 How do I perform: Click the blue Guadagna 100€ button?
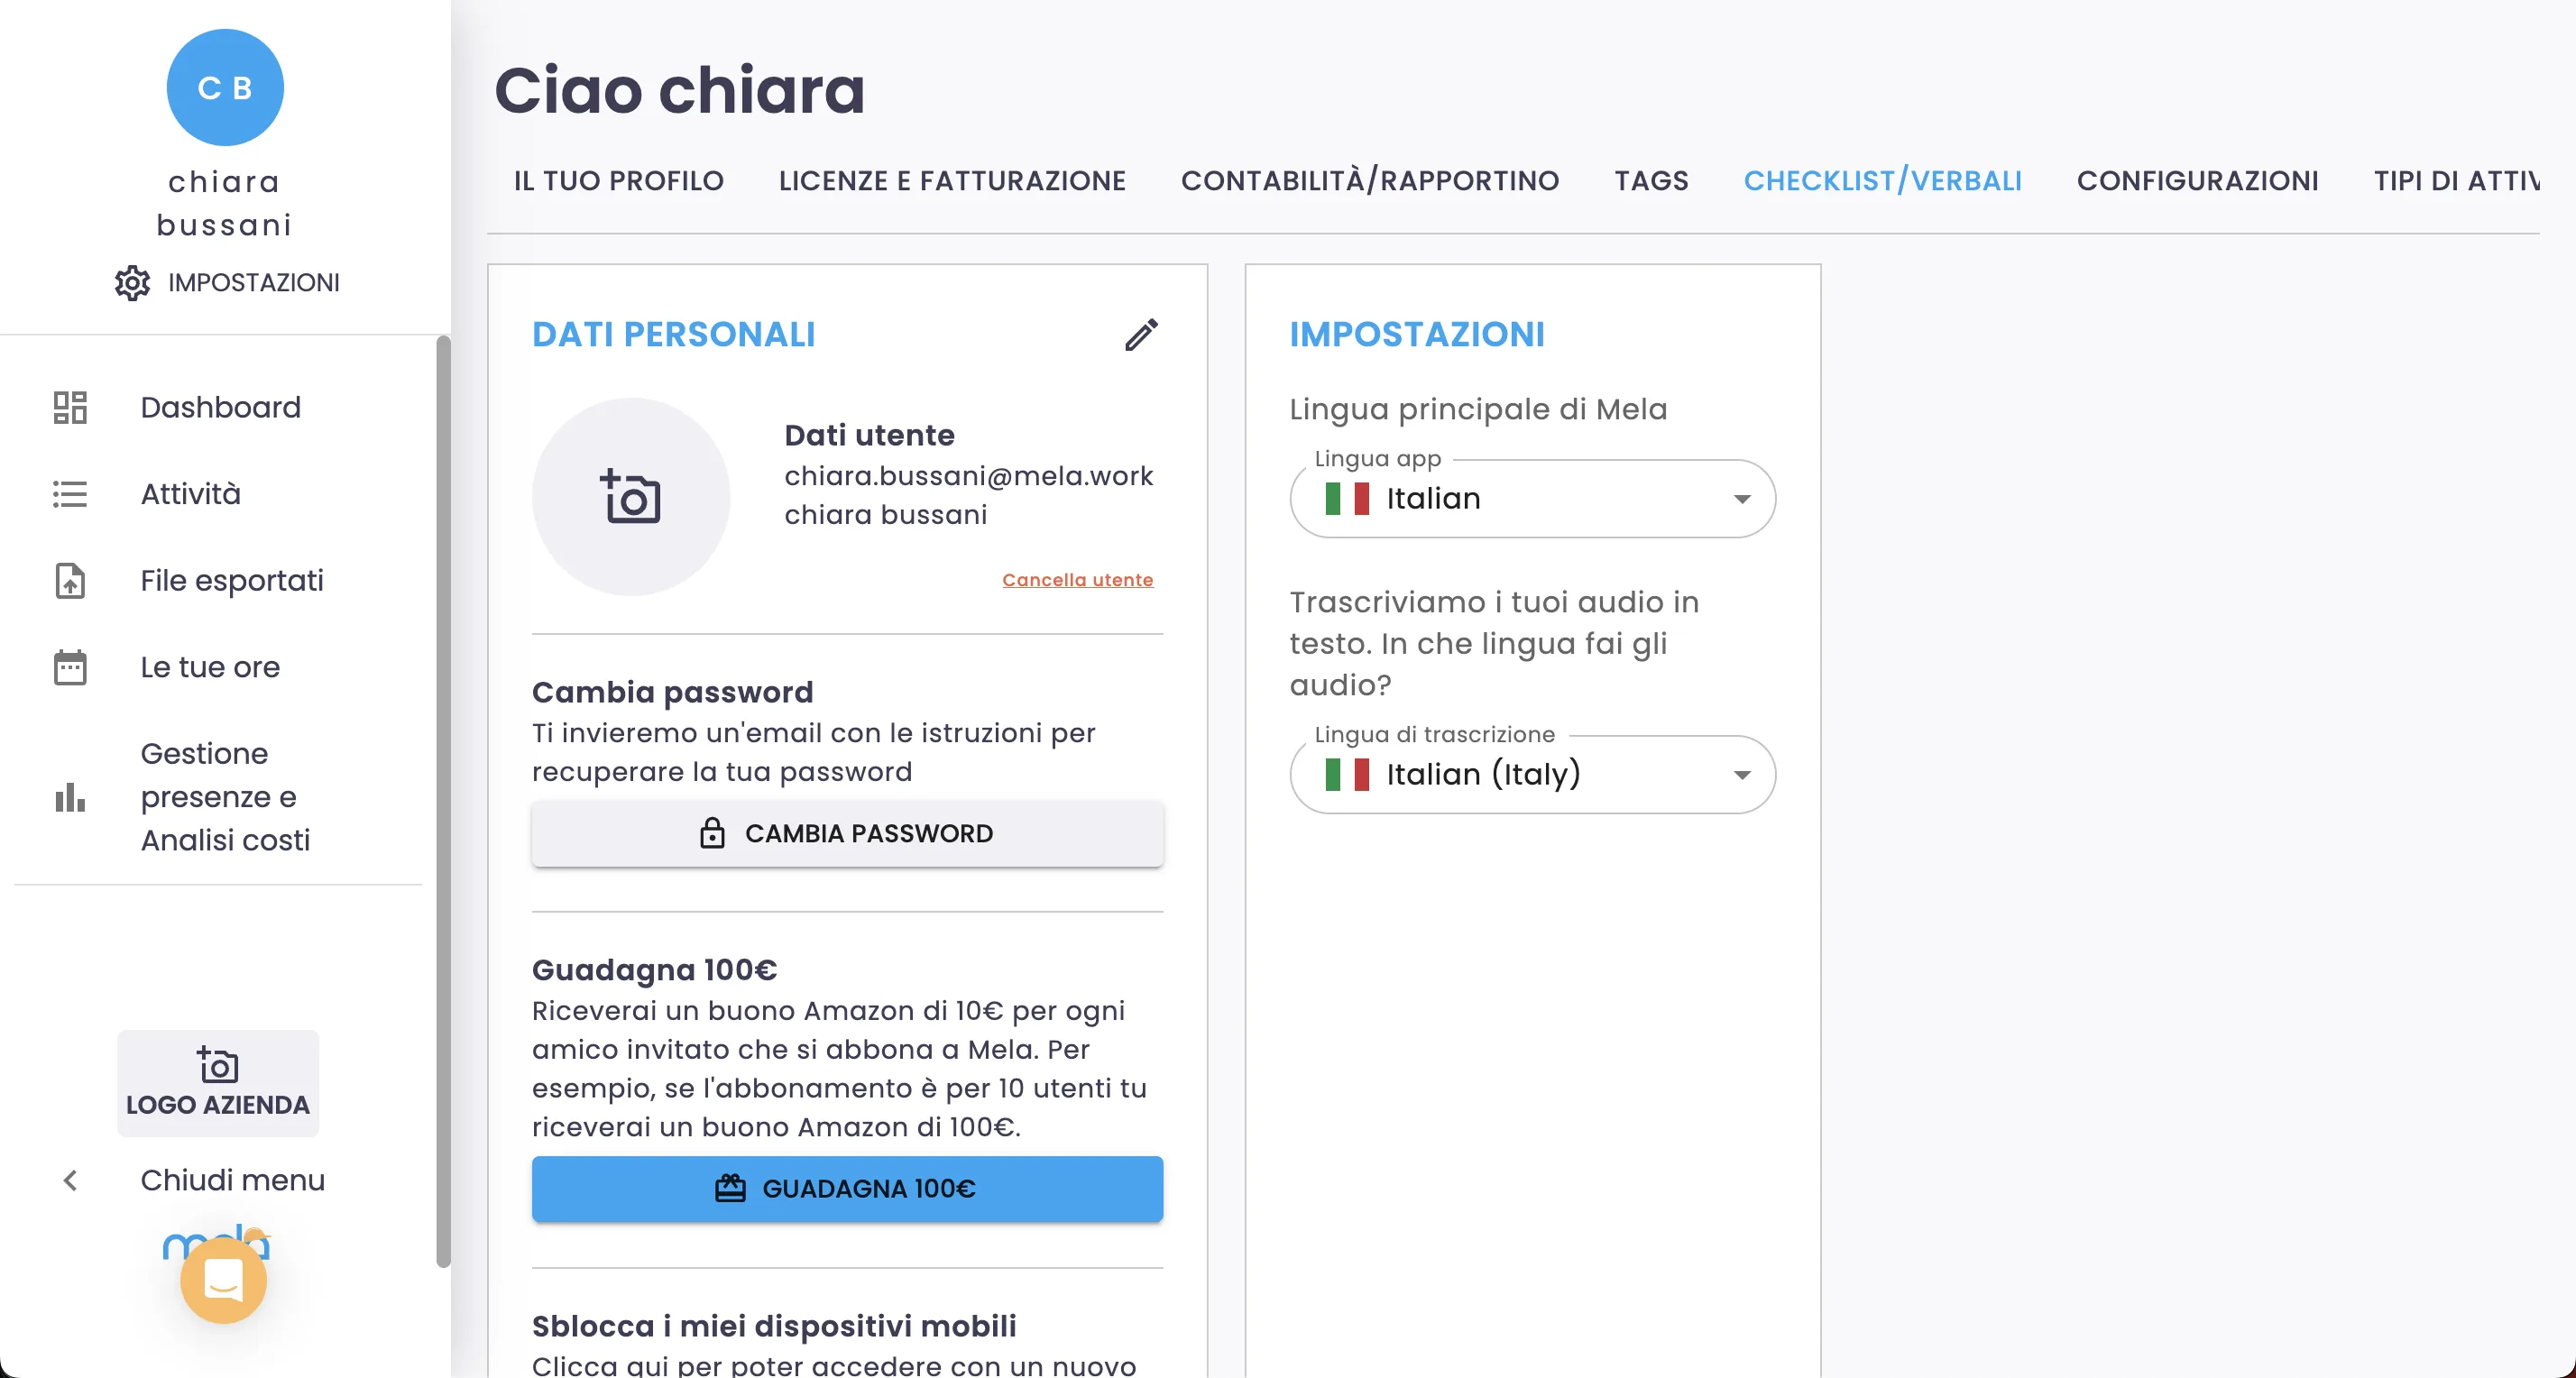[847, 1189]
